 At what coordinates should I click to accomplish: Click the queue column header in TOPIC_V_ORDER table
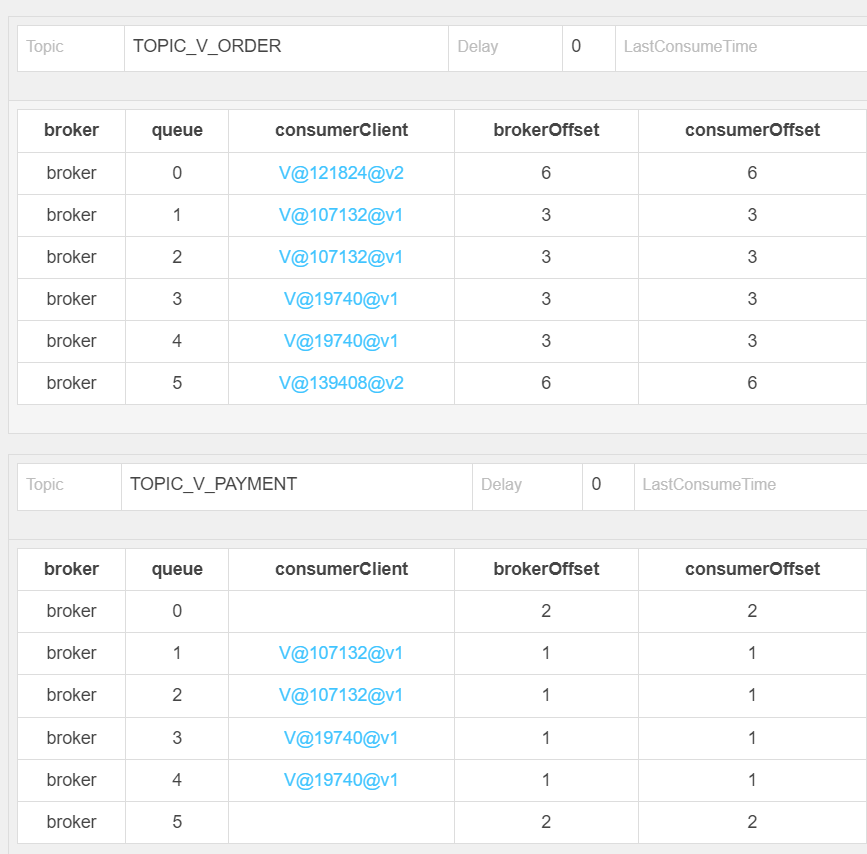click(177, 130)
